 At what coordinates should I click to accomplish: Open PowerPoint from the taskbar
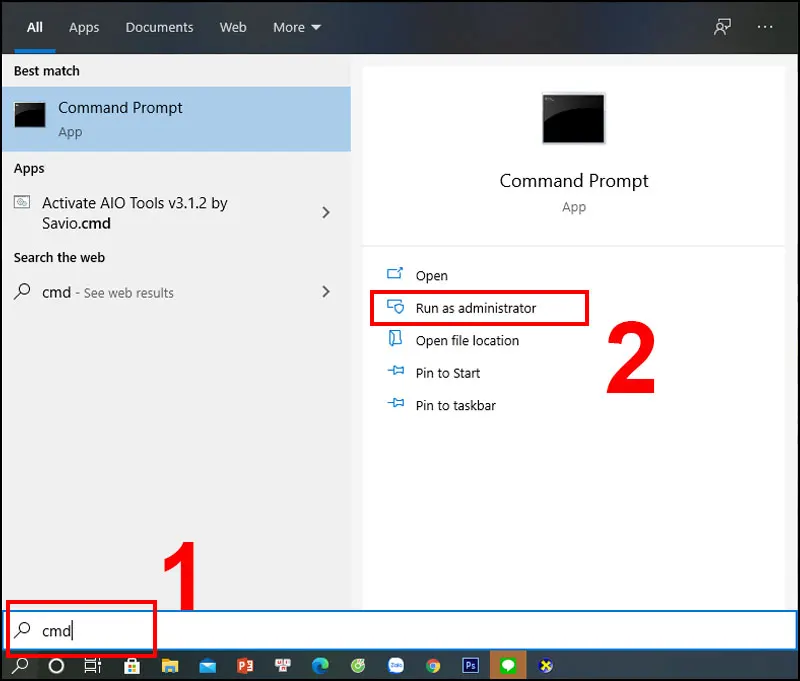click(245, 665)
